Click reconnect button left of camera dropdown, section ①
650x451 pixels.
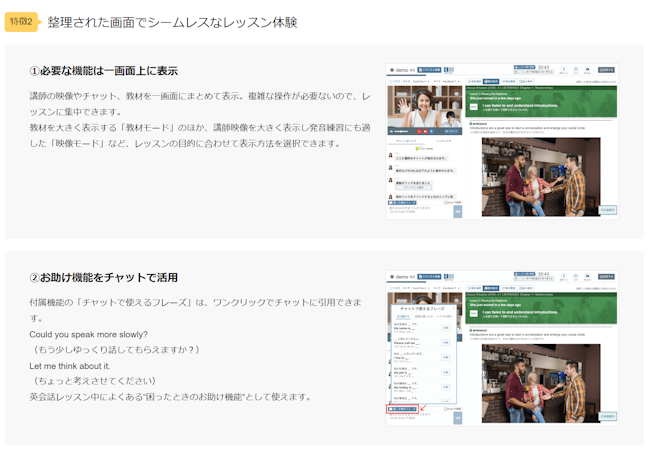click(x=395, y=81)
